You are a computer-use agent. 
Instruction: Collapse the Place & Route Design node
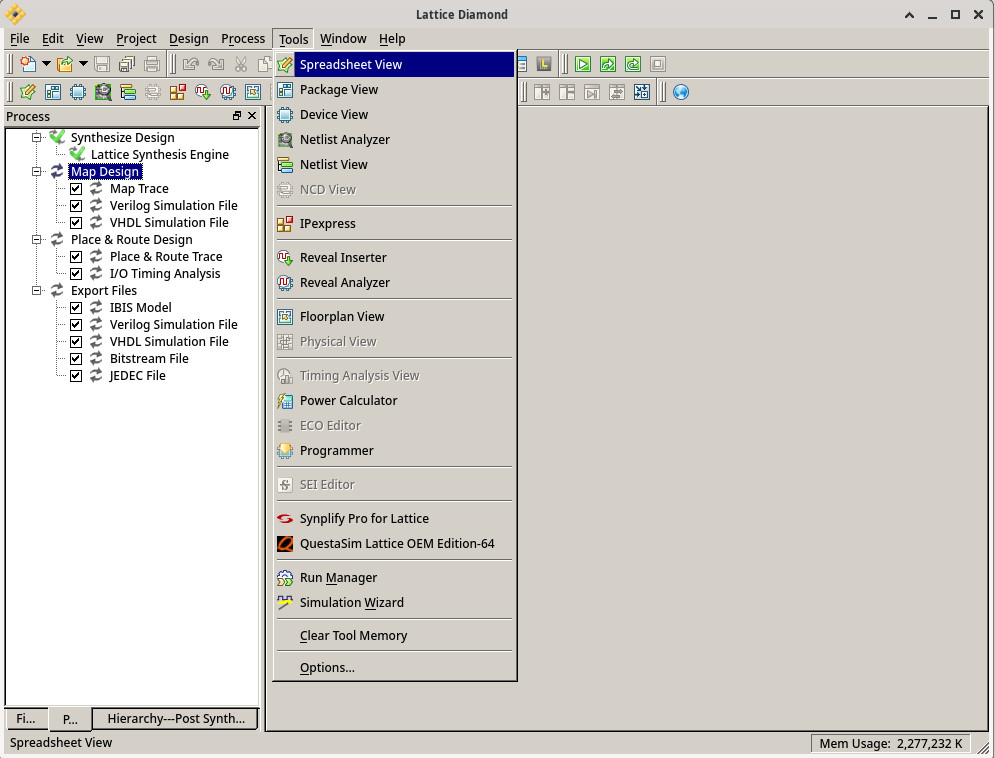tap(37, 240)
